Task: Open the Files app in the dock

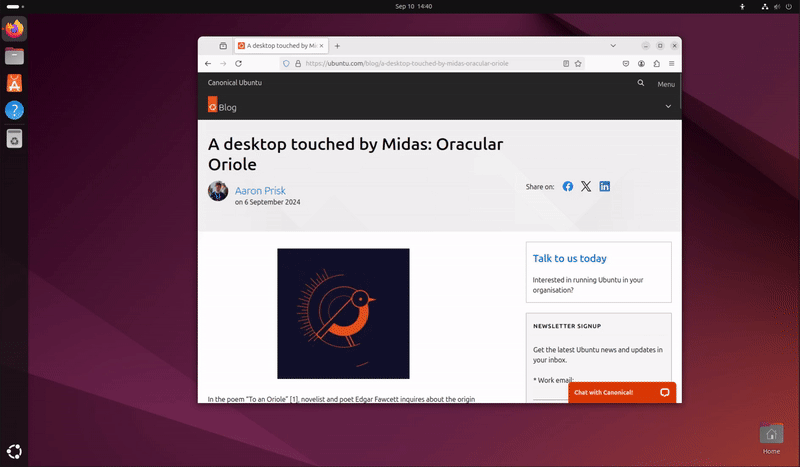Action: 14,56
